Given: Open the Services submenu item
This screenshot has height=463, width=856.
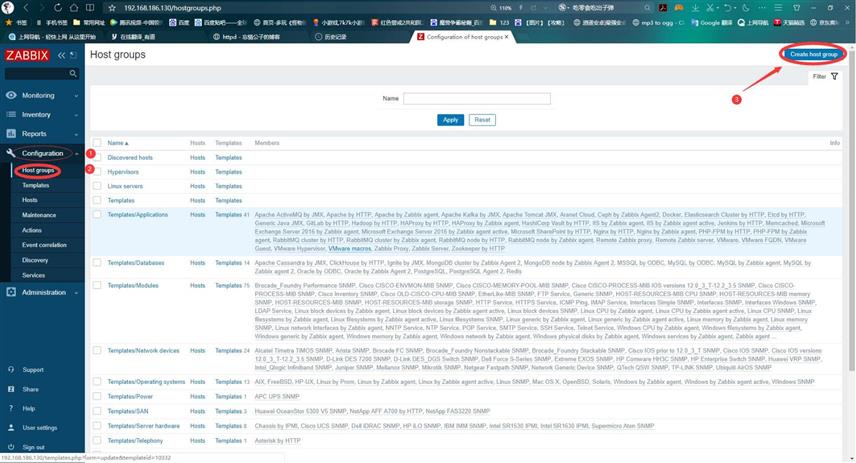Looking at the screenshot, I should click(33, 275).
